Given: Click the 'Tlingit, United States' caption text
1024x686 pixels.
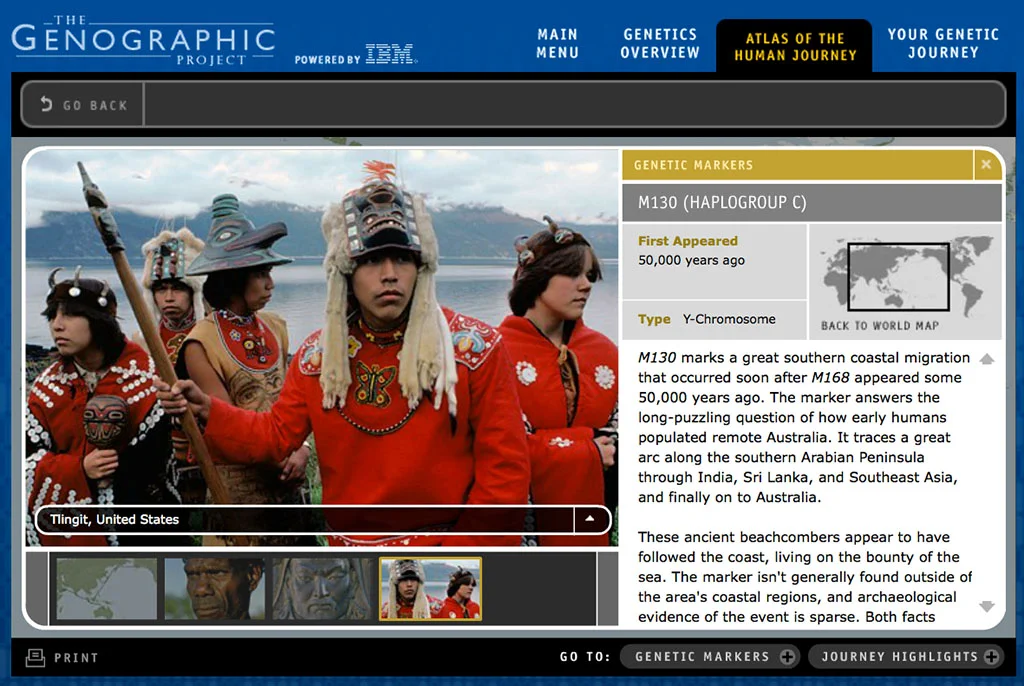Looking at the screenshot, I should (x=114, y=519).
